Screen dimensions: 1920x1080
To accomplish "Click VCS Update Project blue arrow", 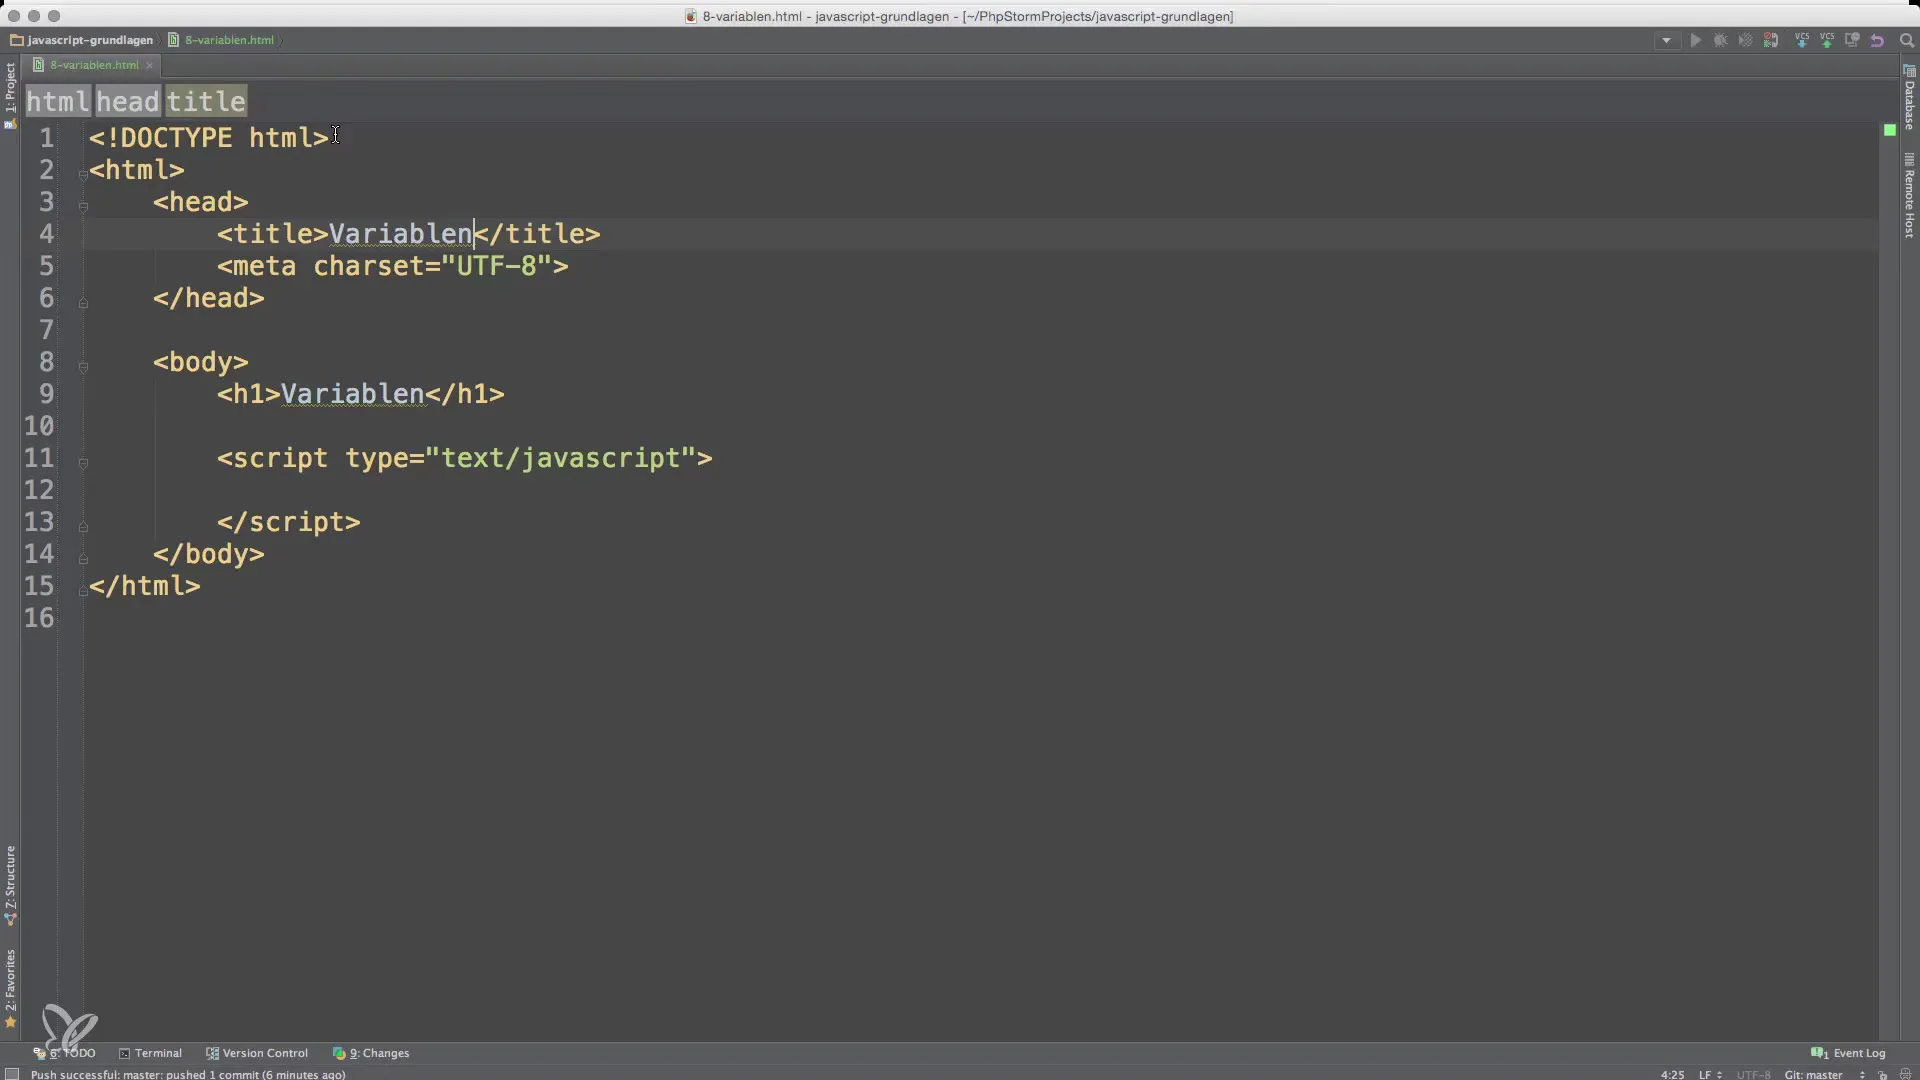I will point(1802,41).
